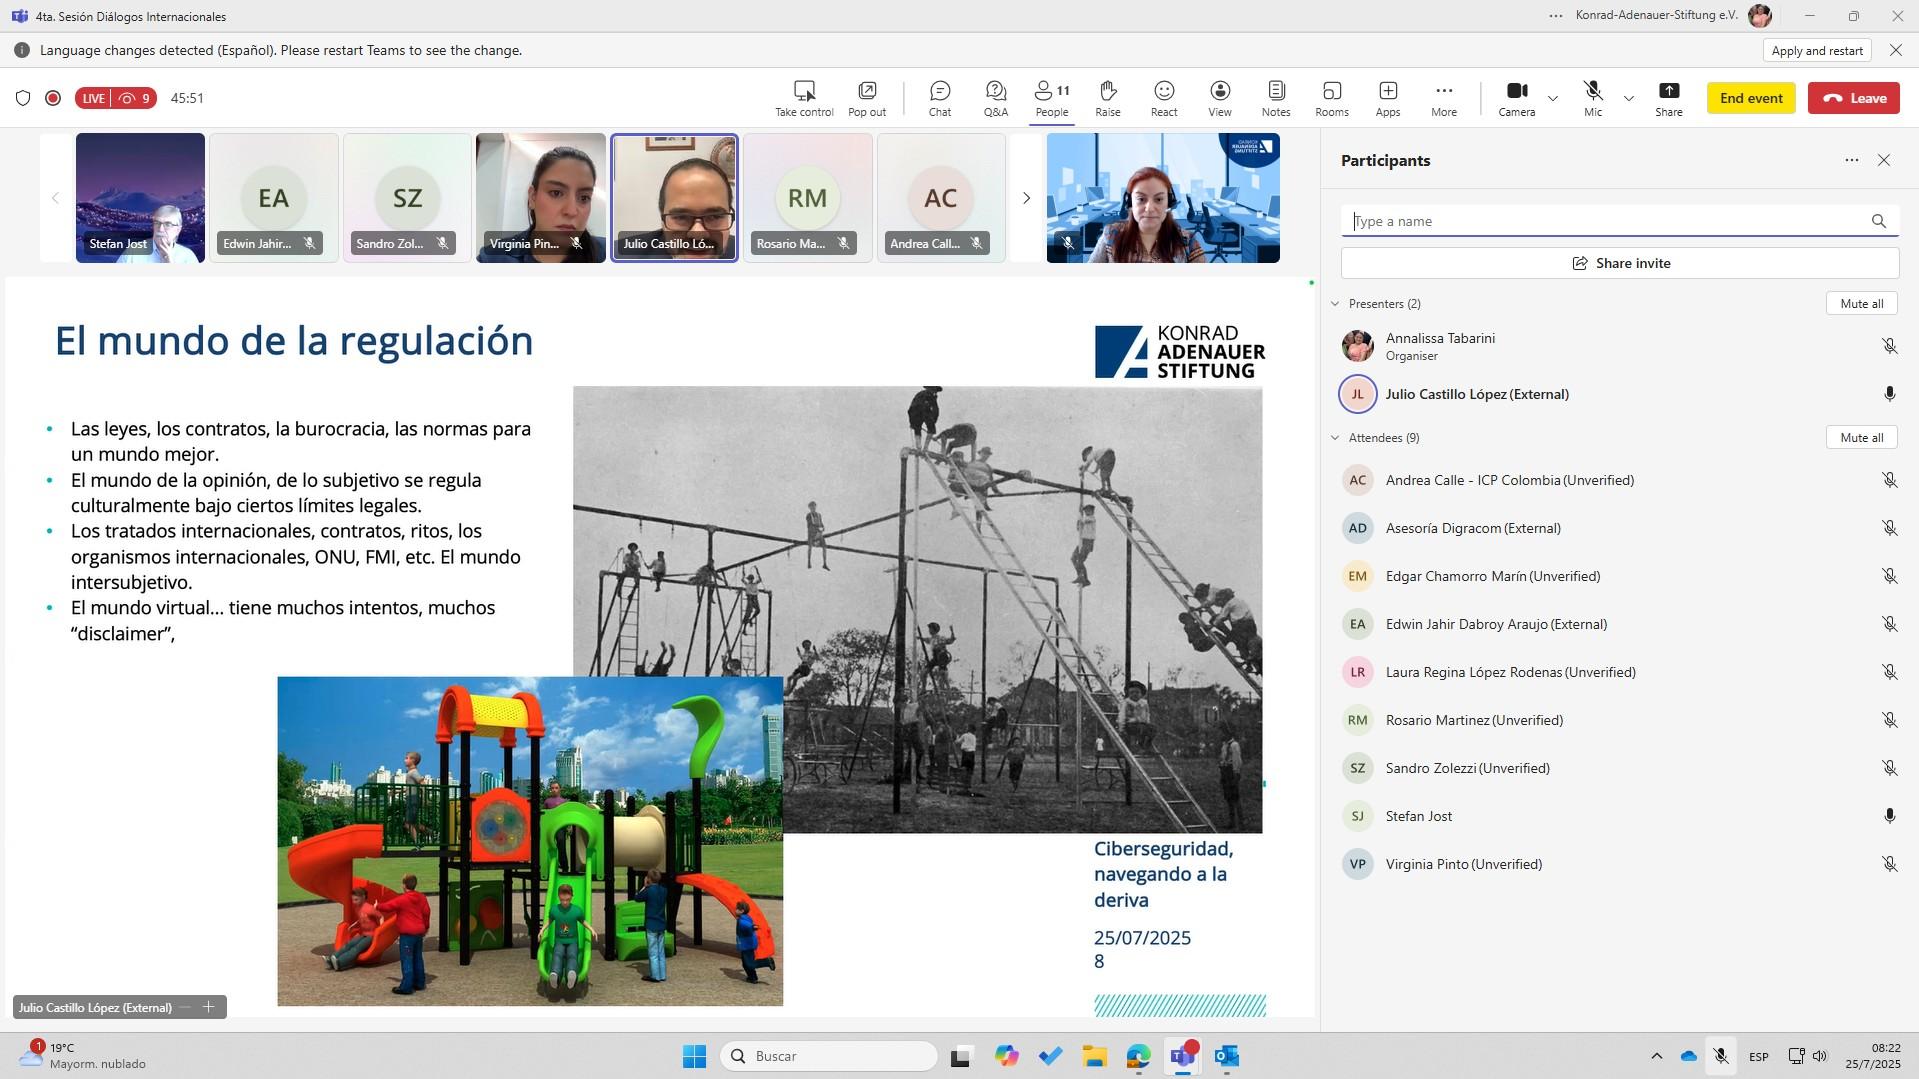
Task: Open the More menu in toolbar
Action: click(x=1443, y=98)
